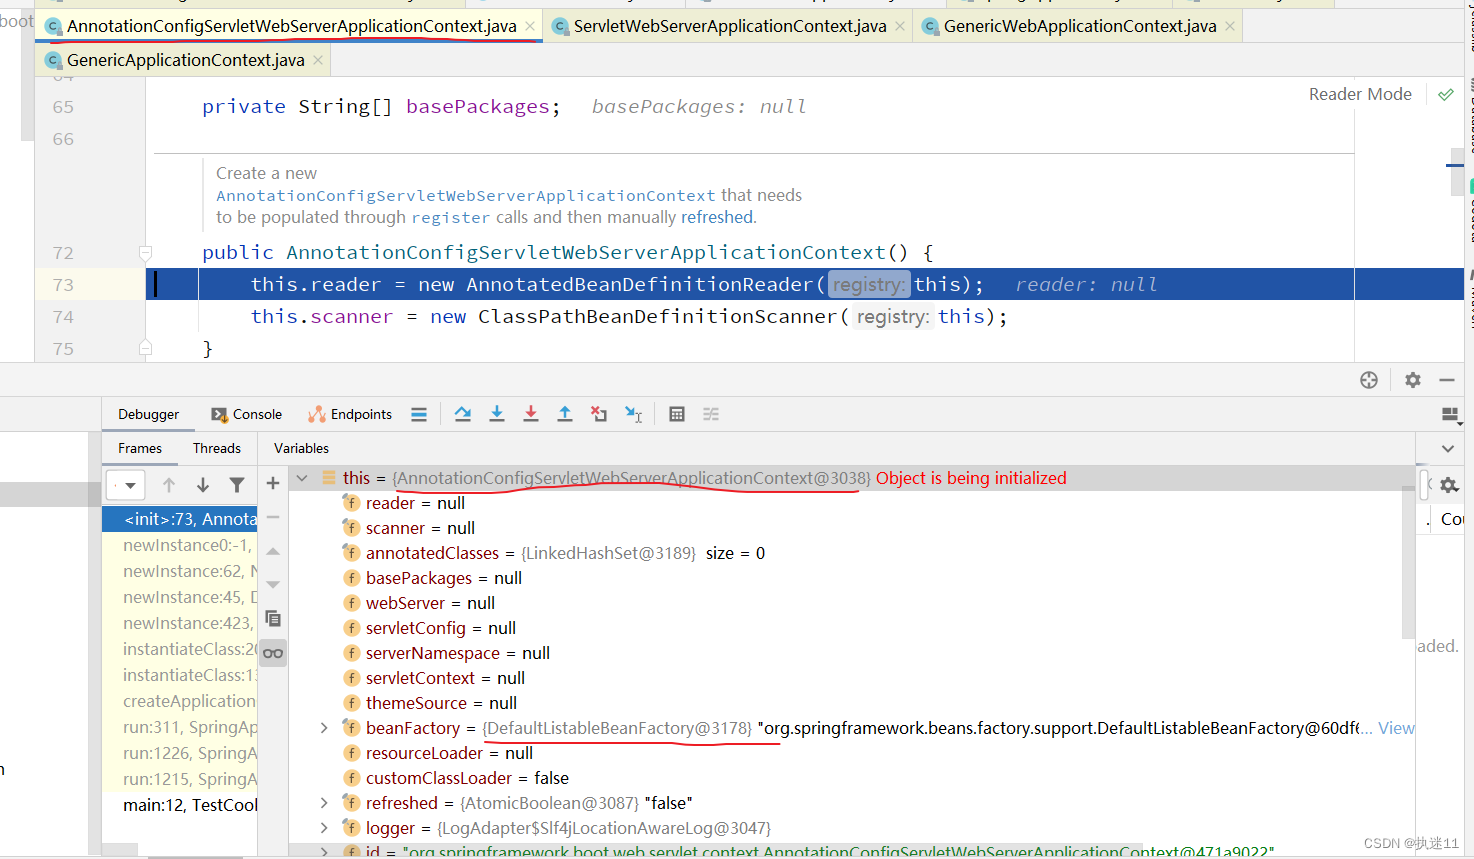Click Show Execution Point icon
This screenshot has width=1474, height=859.
pos(419,414)
